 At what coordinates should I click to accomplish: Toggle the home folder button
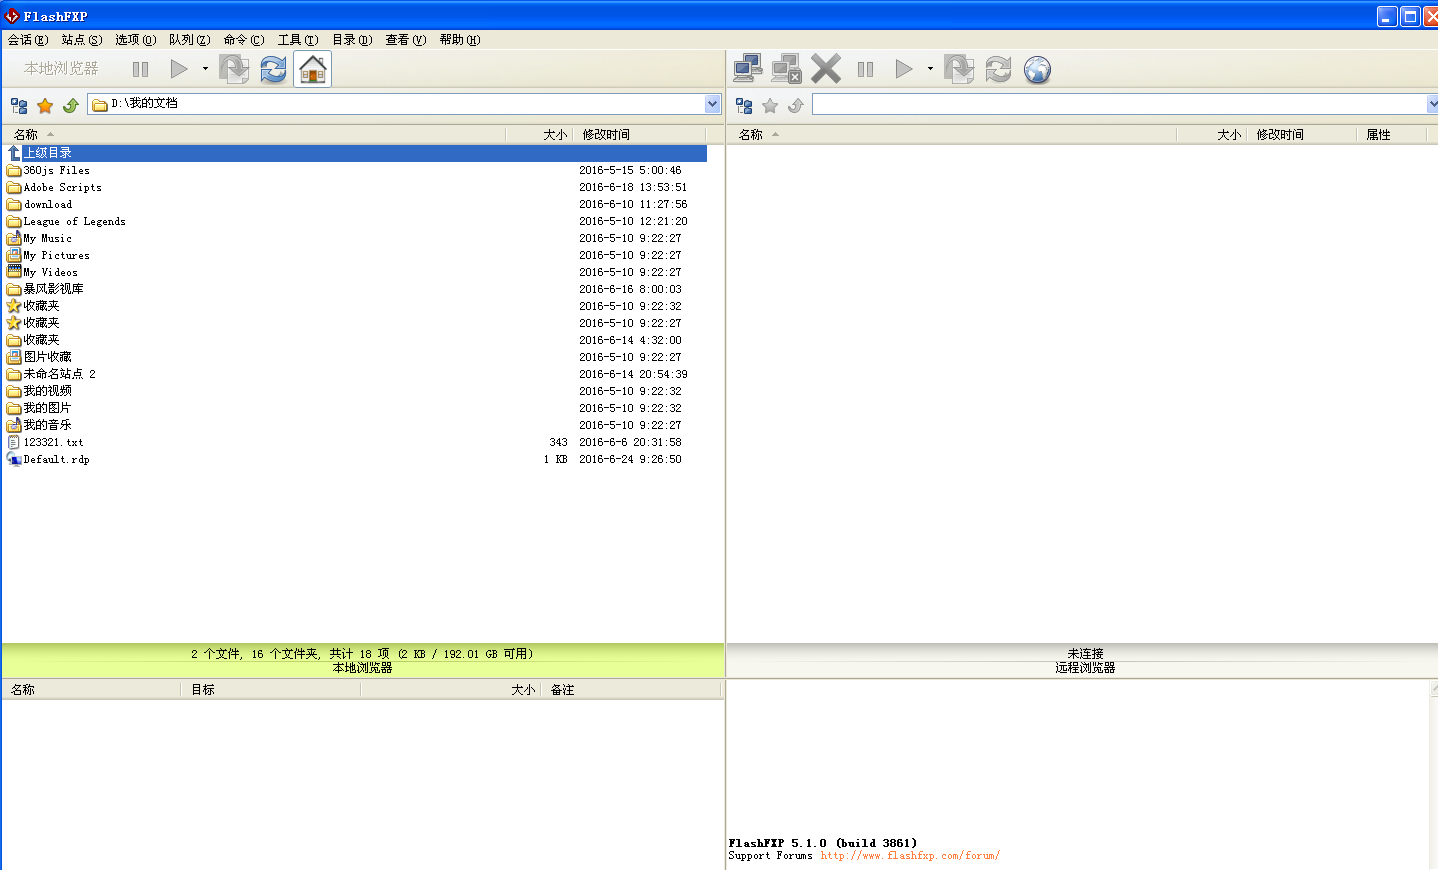311,68
